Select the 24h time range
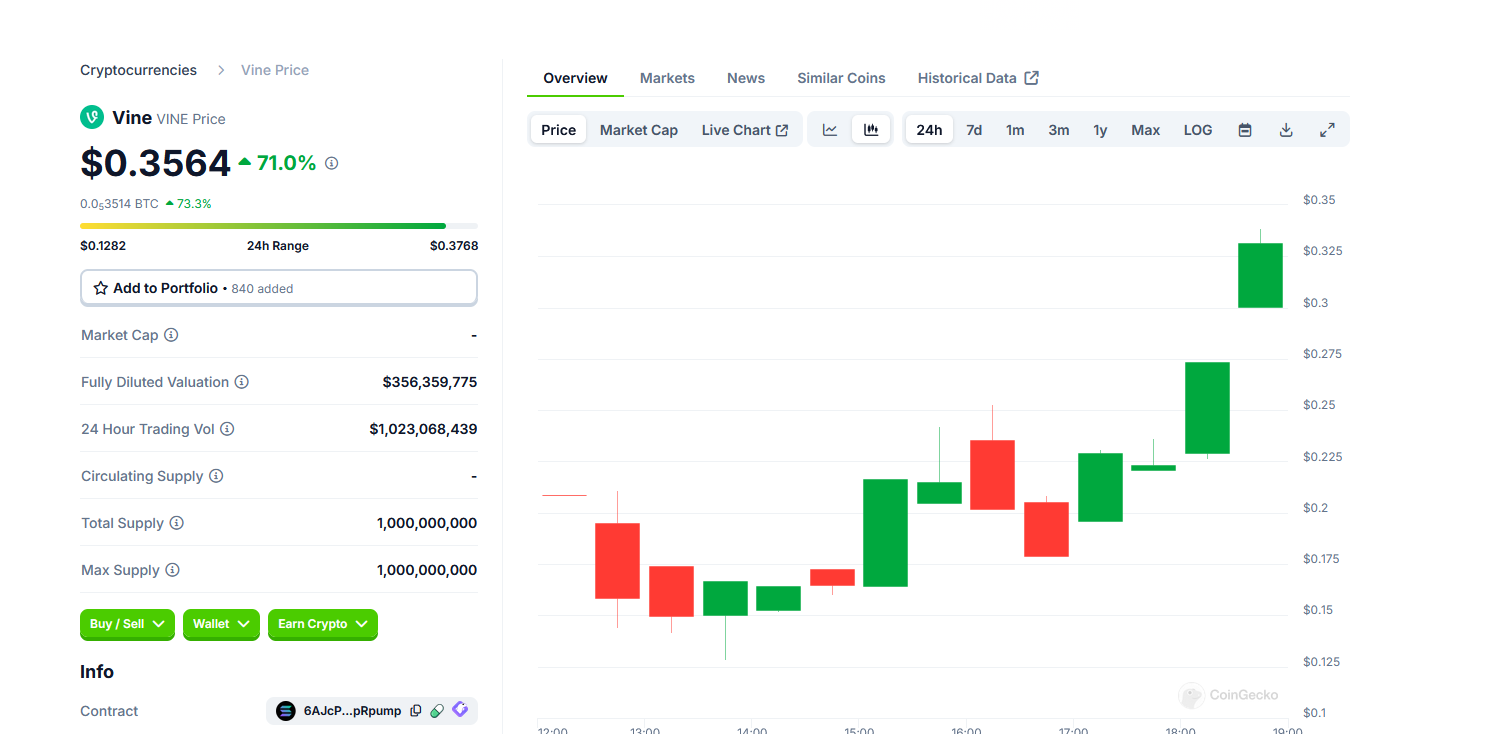The height and width of the screenshot is (734, 1493). (929, 130)
